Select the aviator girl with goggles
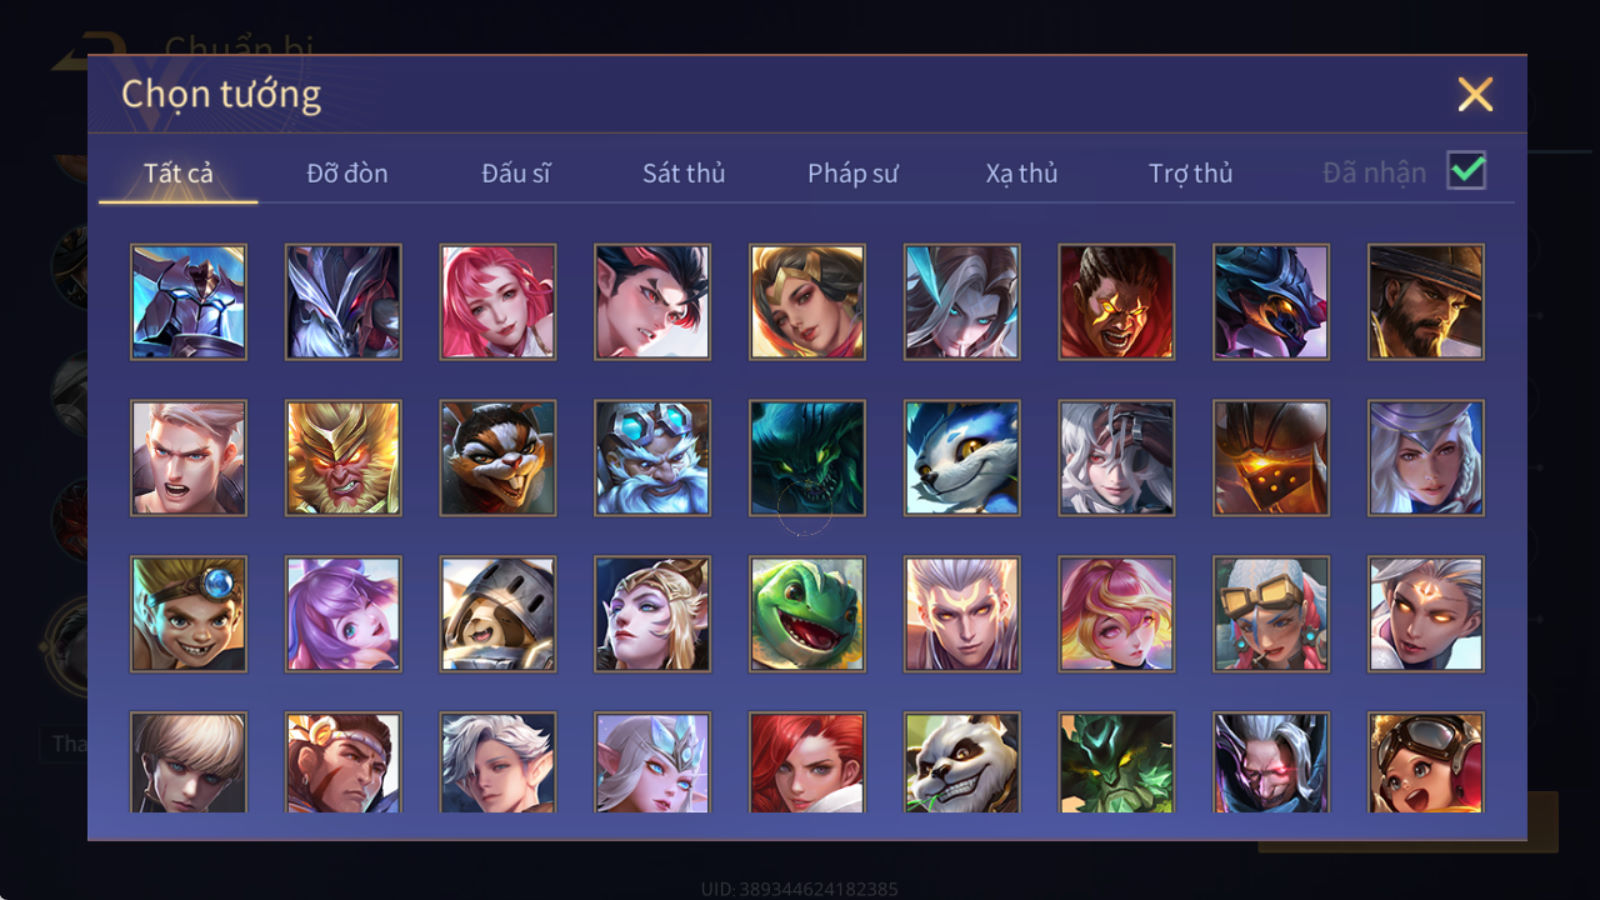Viewport: 1600px width, 900px height. [x=1426, y=762]
